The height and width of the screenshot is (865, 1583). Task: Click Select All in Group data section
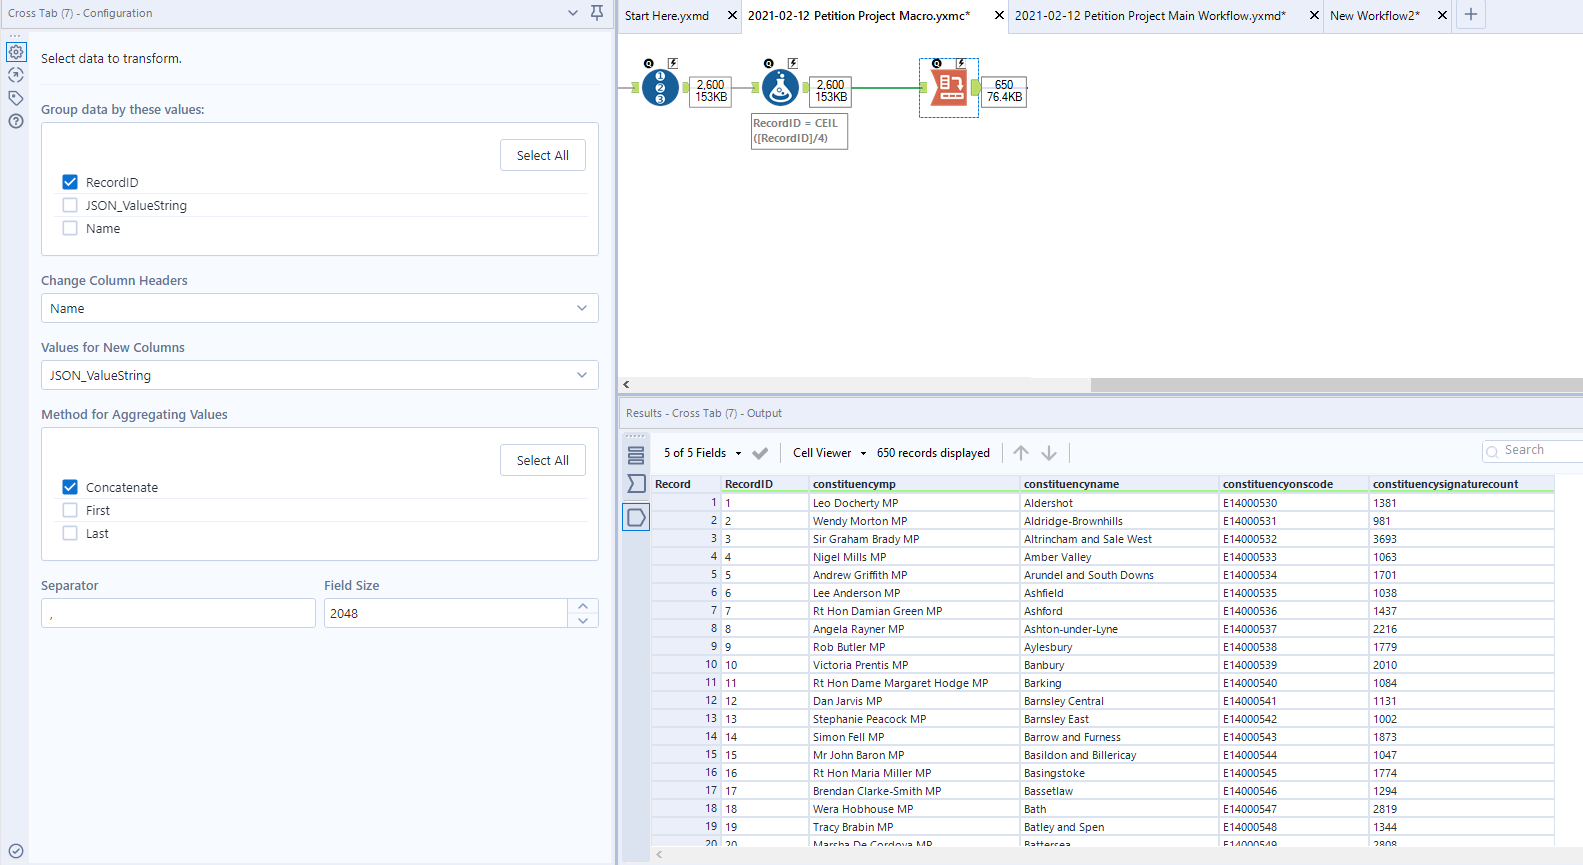[542, 155]
